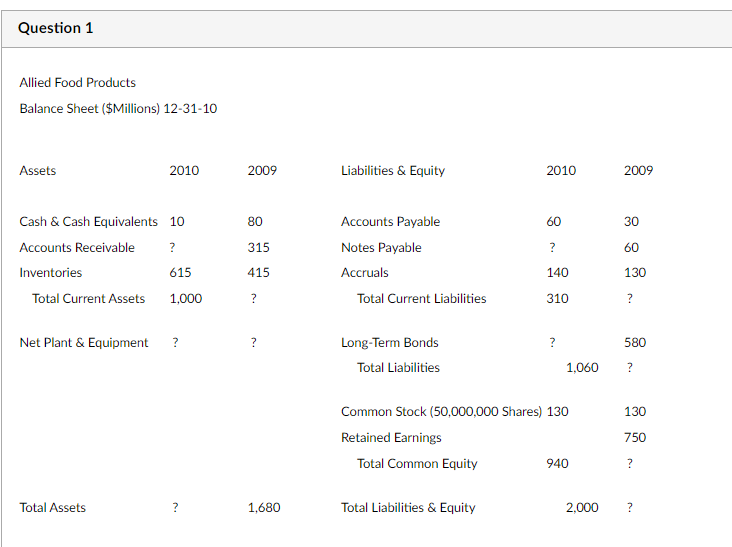
Task: Select Common Stock 2009 value 130
Action: [x=635, y=412]
